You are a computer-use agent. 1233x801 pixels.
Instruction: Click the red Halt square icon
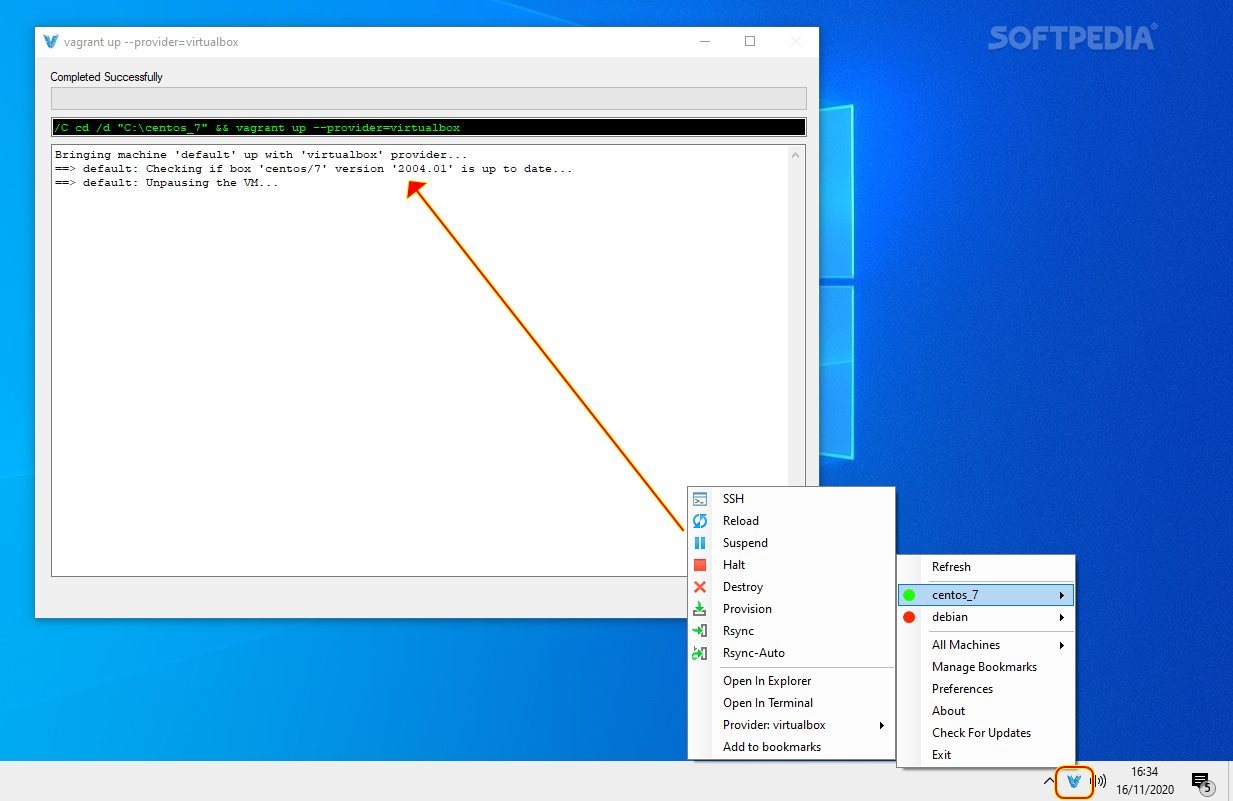(x=700, y=565)
